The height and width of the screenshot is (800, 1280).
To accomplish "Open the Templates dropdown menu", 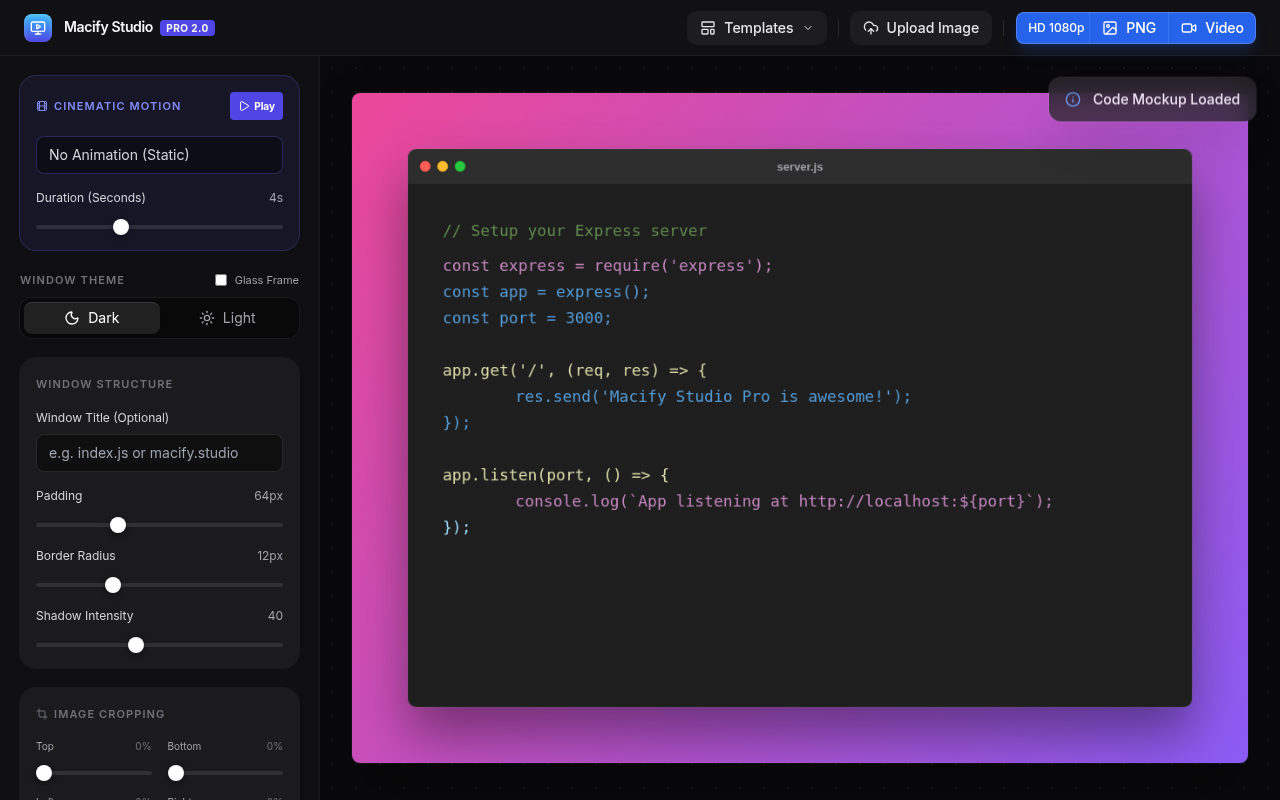I will coord(756,28).
